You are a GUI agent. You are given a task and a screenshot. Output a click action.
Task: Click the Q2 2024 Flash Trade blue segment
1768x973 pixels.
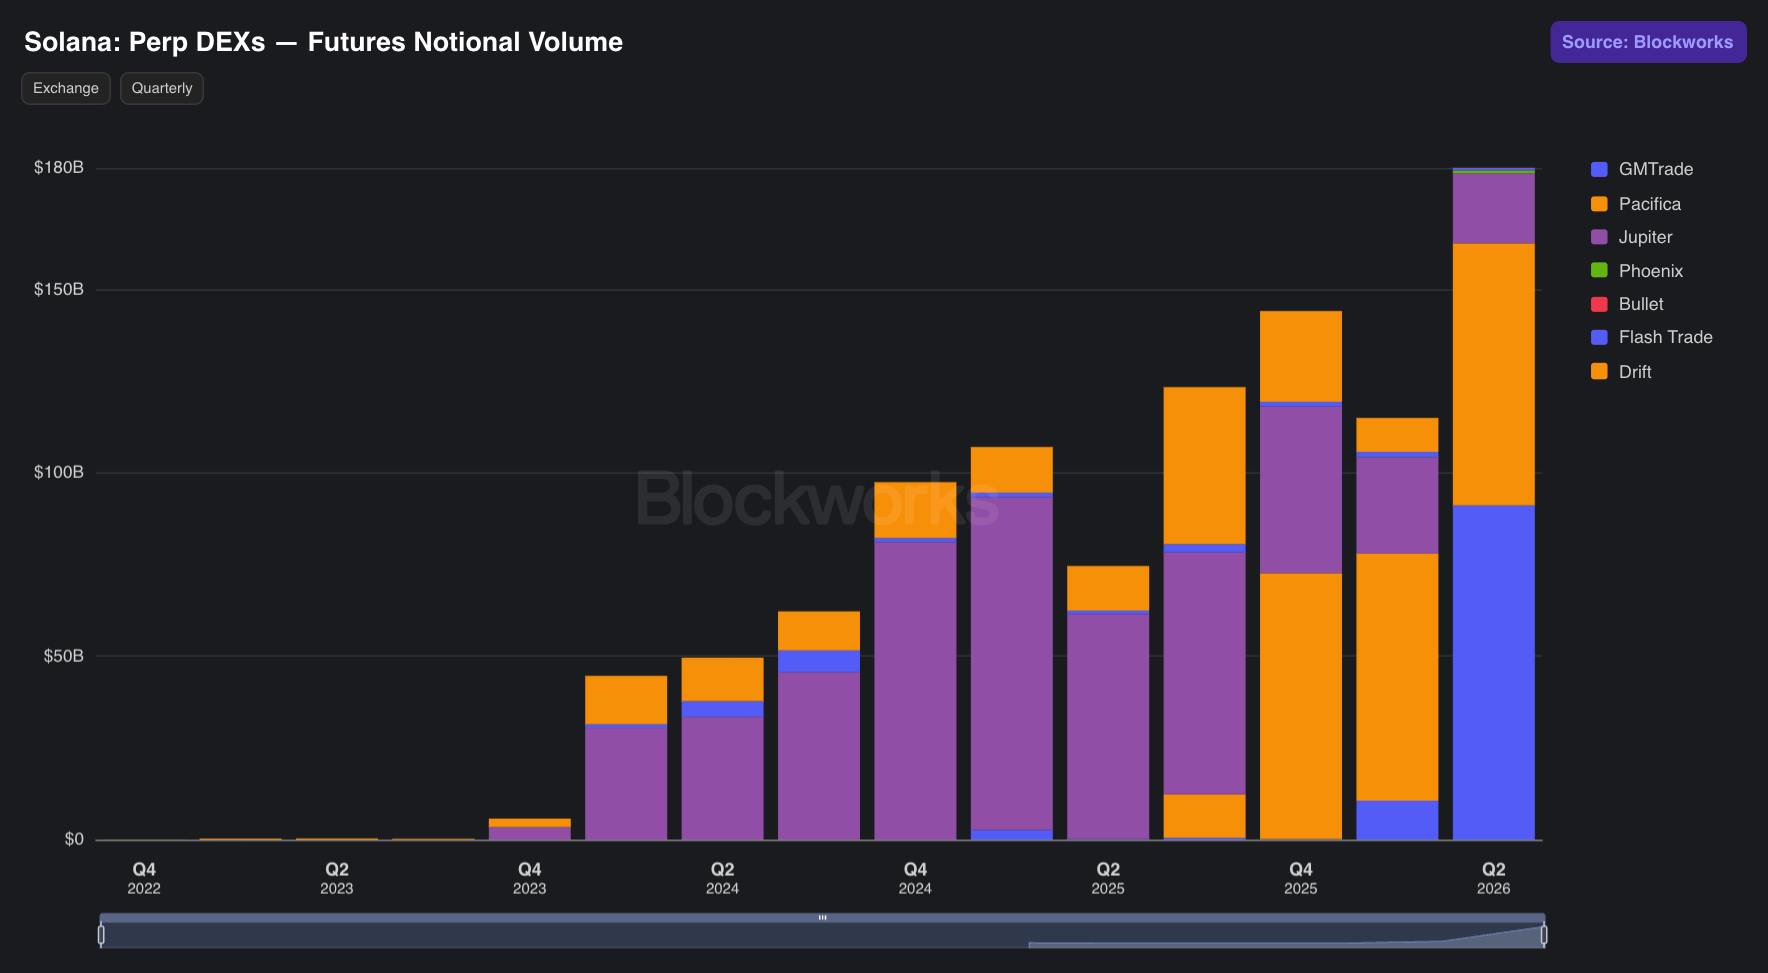722,709
